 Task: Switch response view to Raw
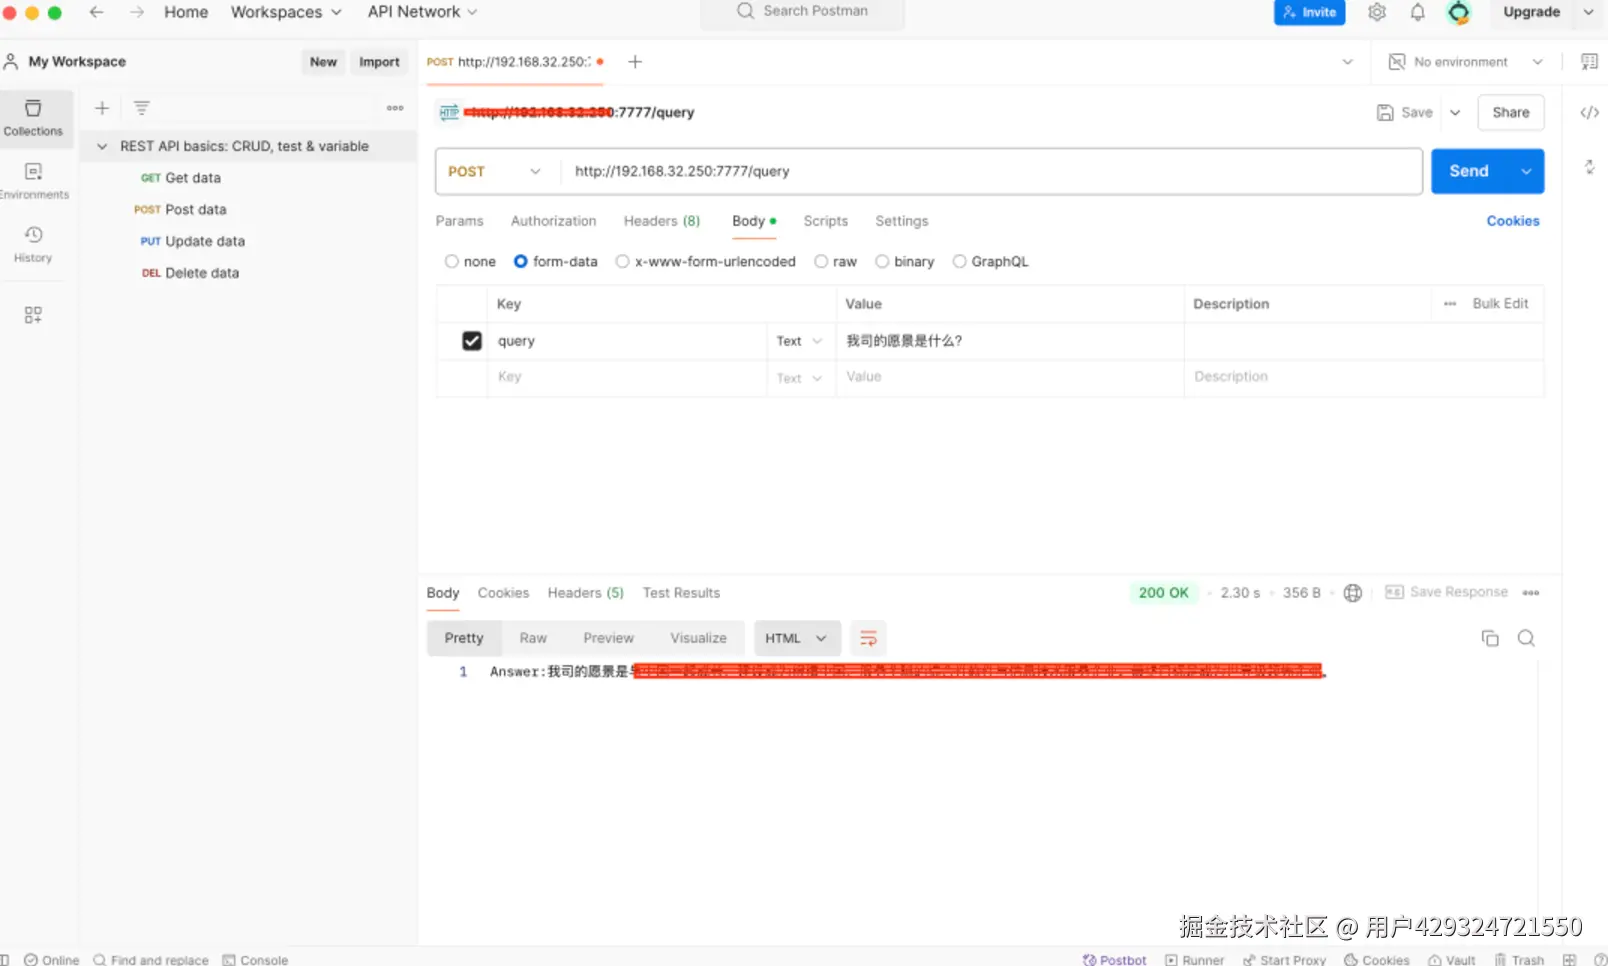(x=533, y=638)
